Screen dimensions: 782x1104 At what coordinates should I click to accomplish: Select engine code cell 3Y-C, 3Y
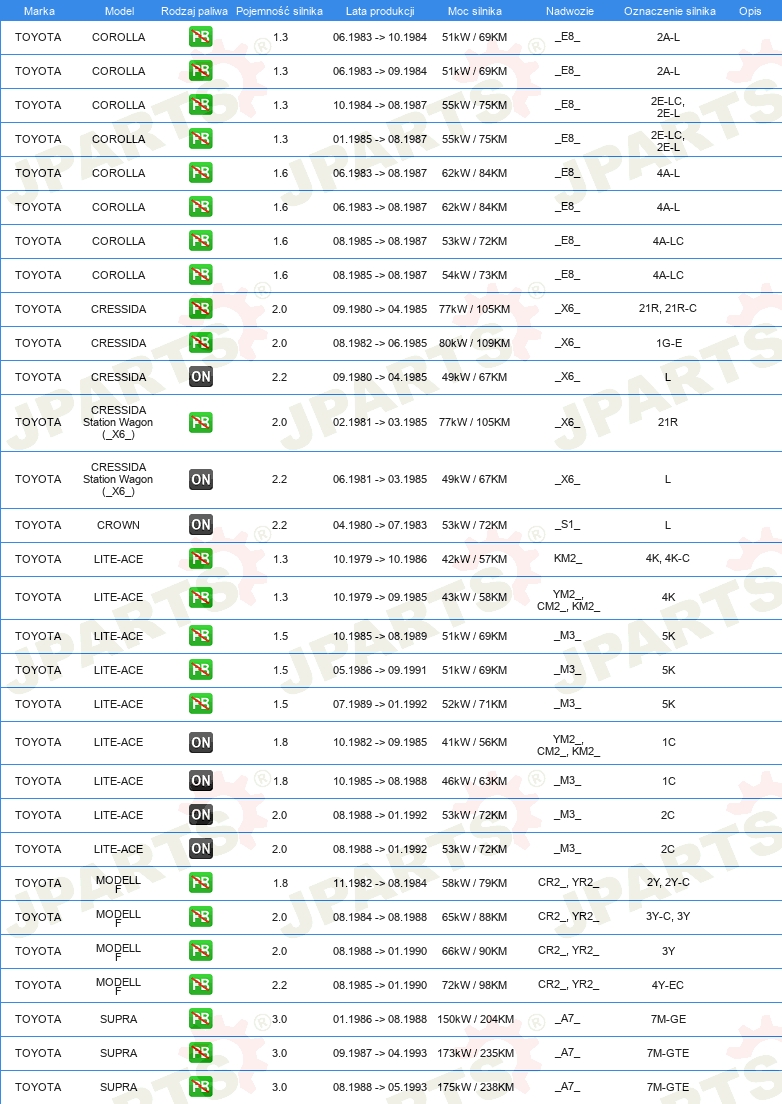point(668,917)
